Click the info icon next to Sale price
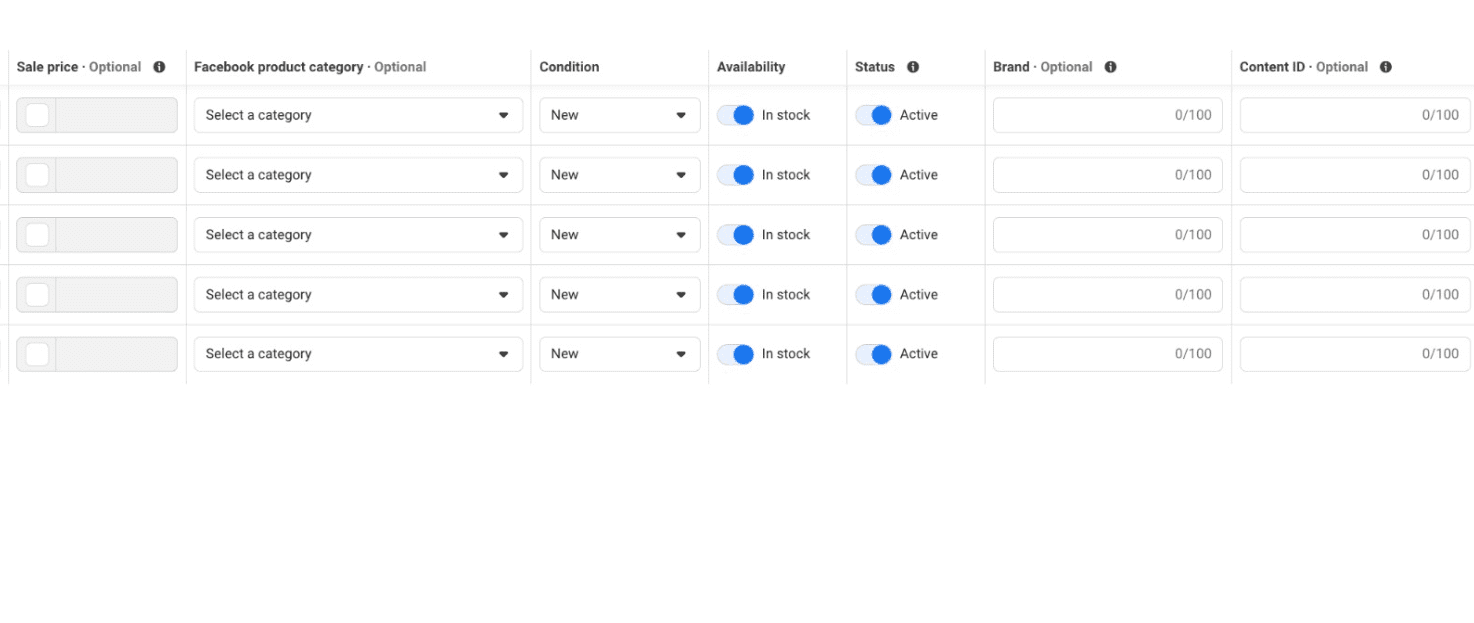This screenshot has height=623, width=1474. 159,67
